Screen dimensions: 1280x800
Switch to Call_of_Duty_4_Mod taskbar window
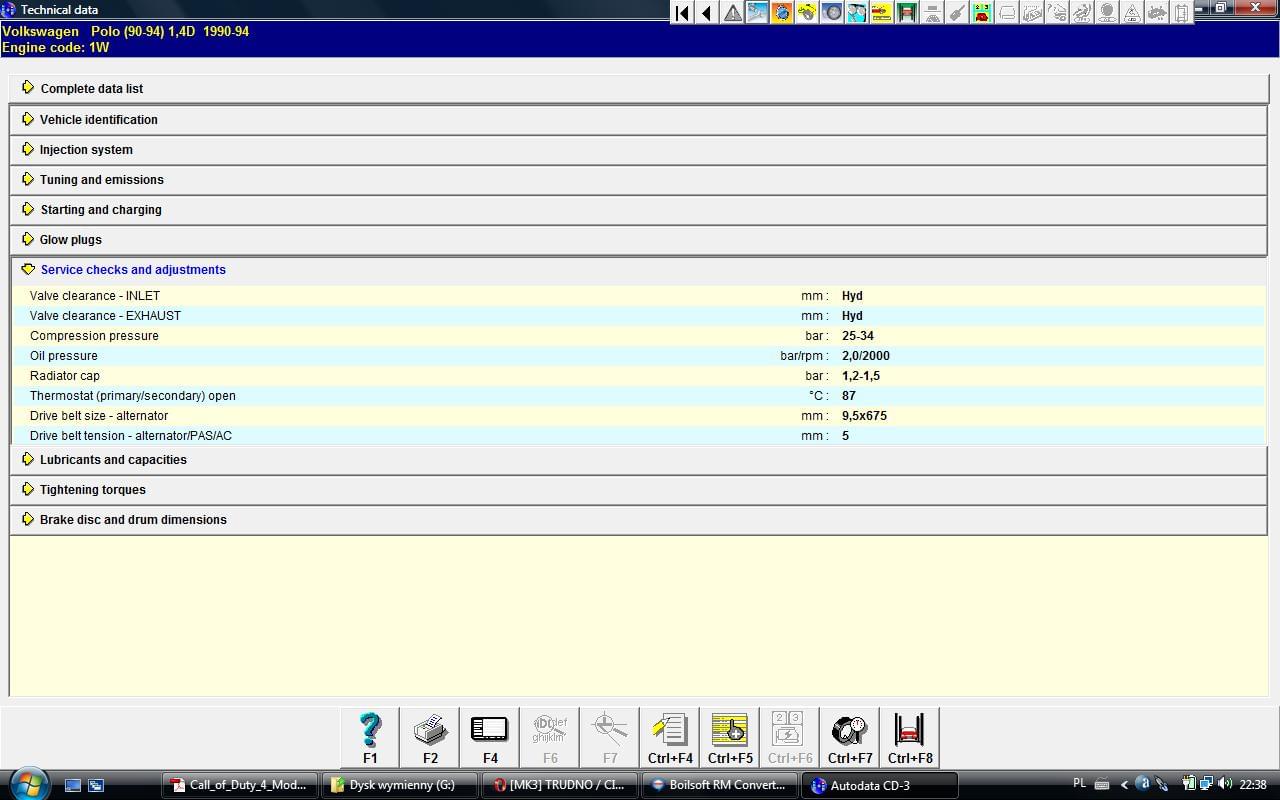coord(240,785)
